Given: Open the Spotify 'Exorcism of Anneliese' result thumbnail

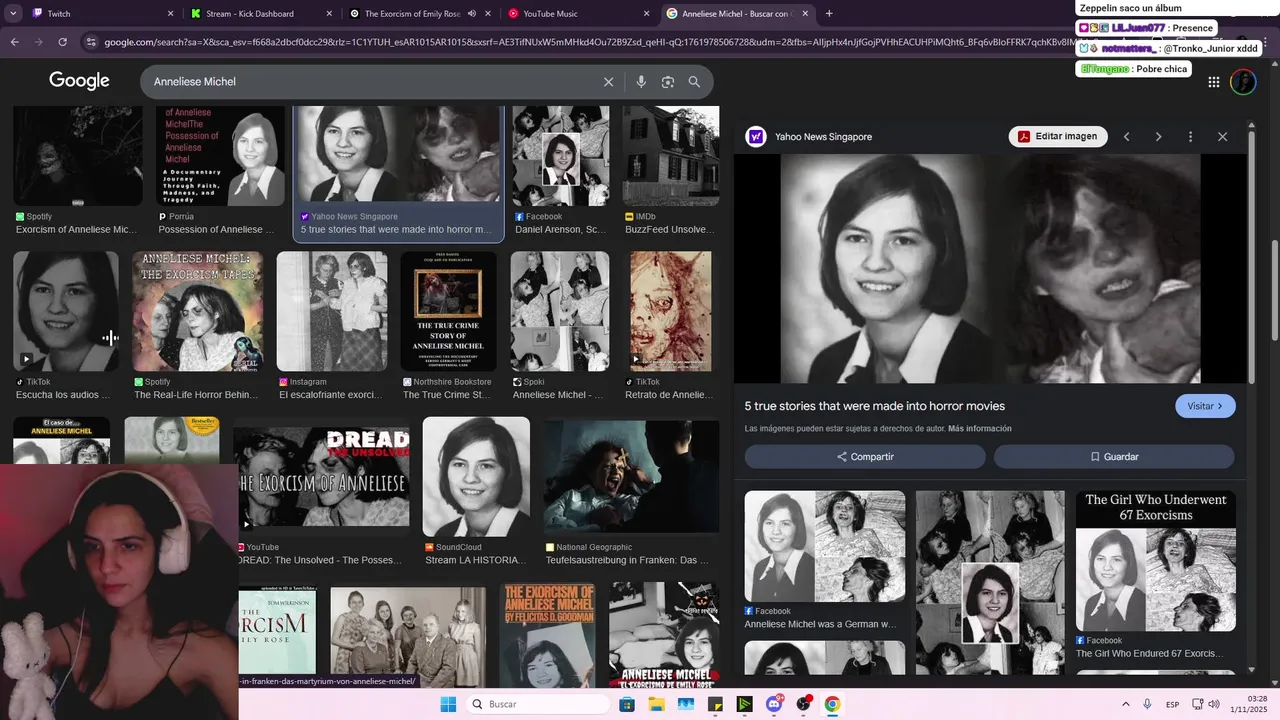Looking at the screenshot, I should 78,156.
